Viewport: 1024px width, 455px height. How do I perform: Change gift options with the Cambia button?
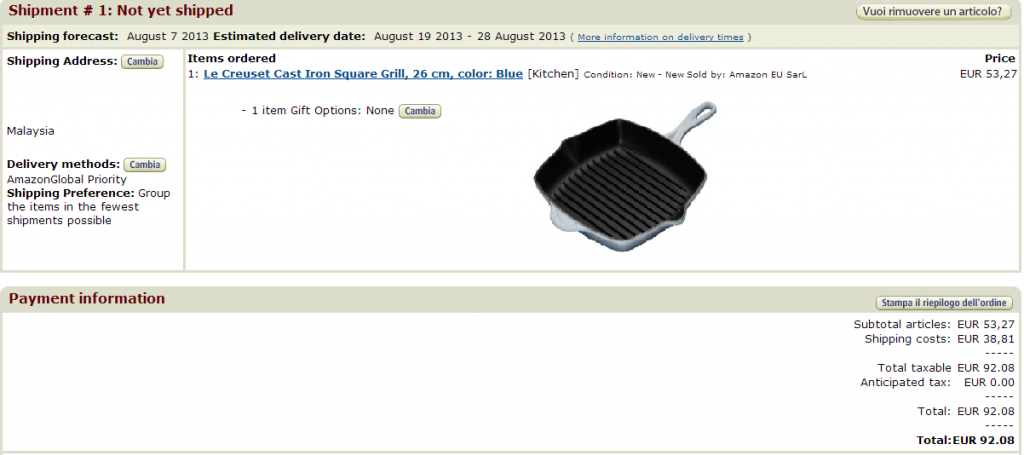[x=419, y=111]
